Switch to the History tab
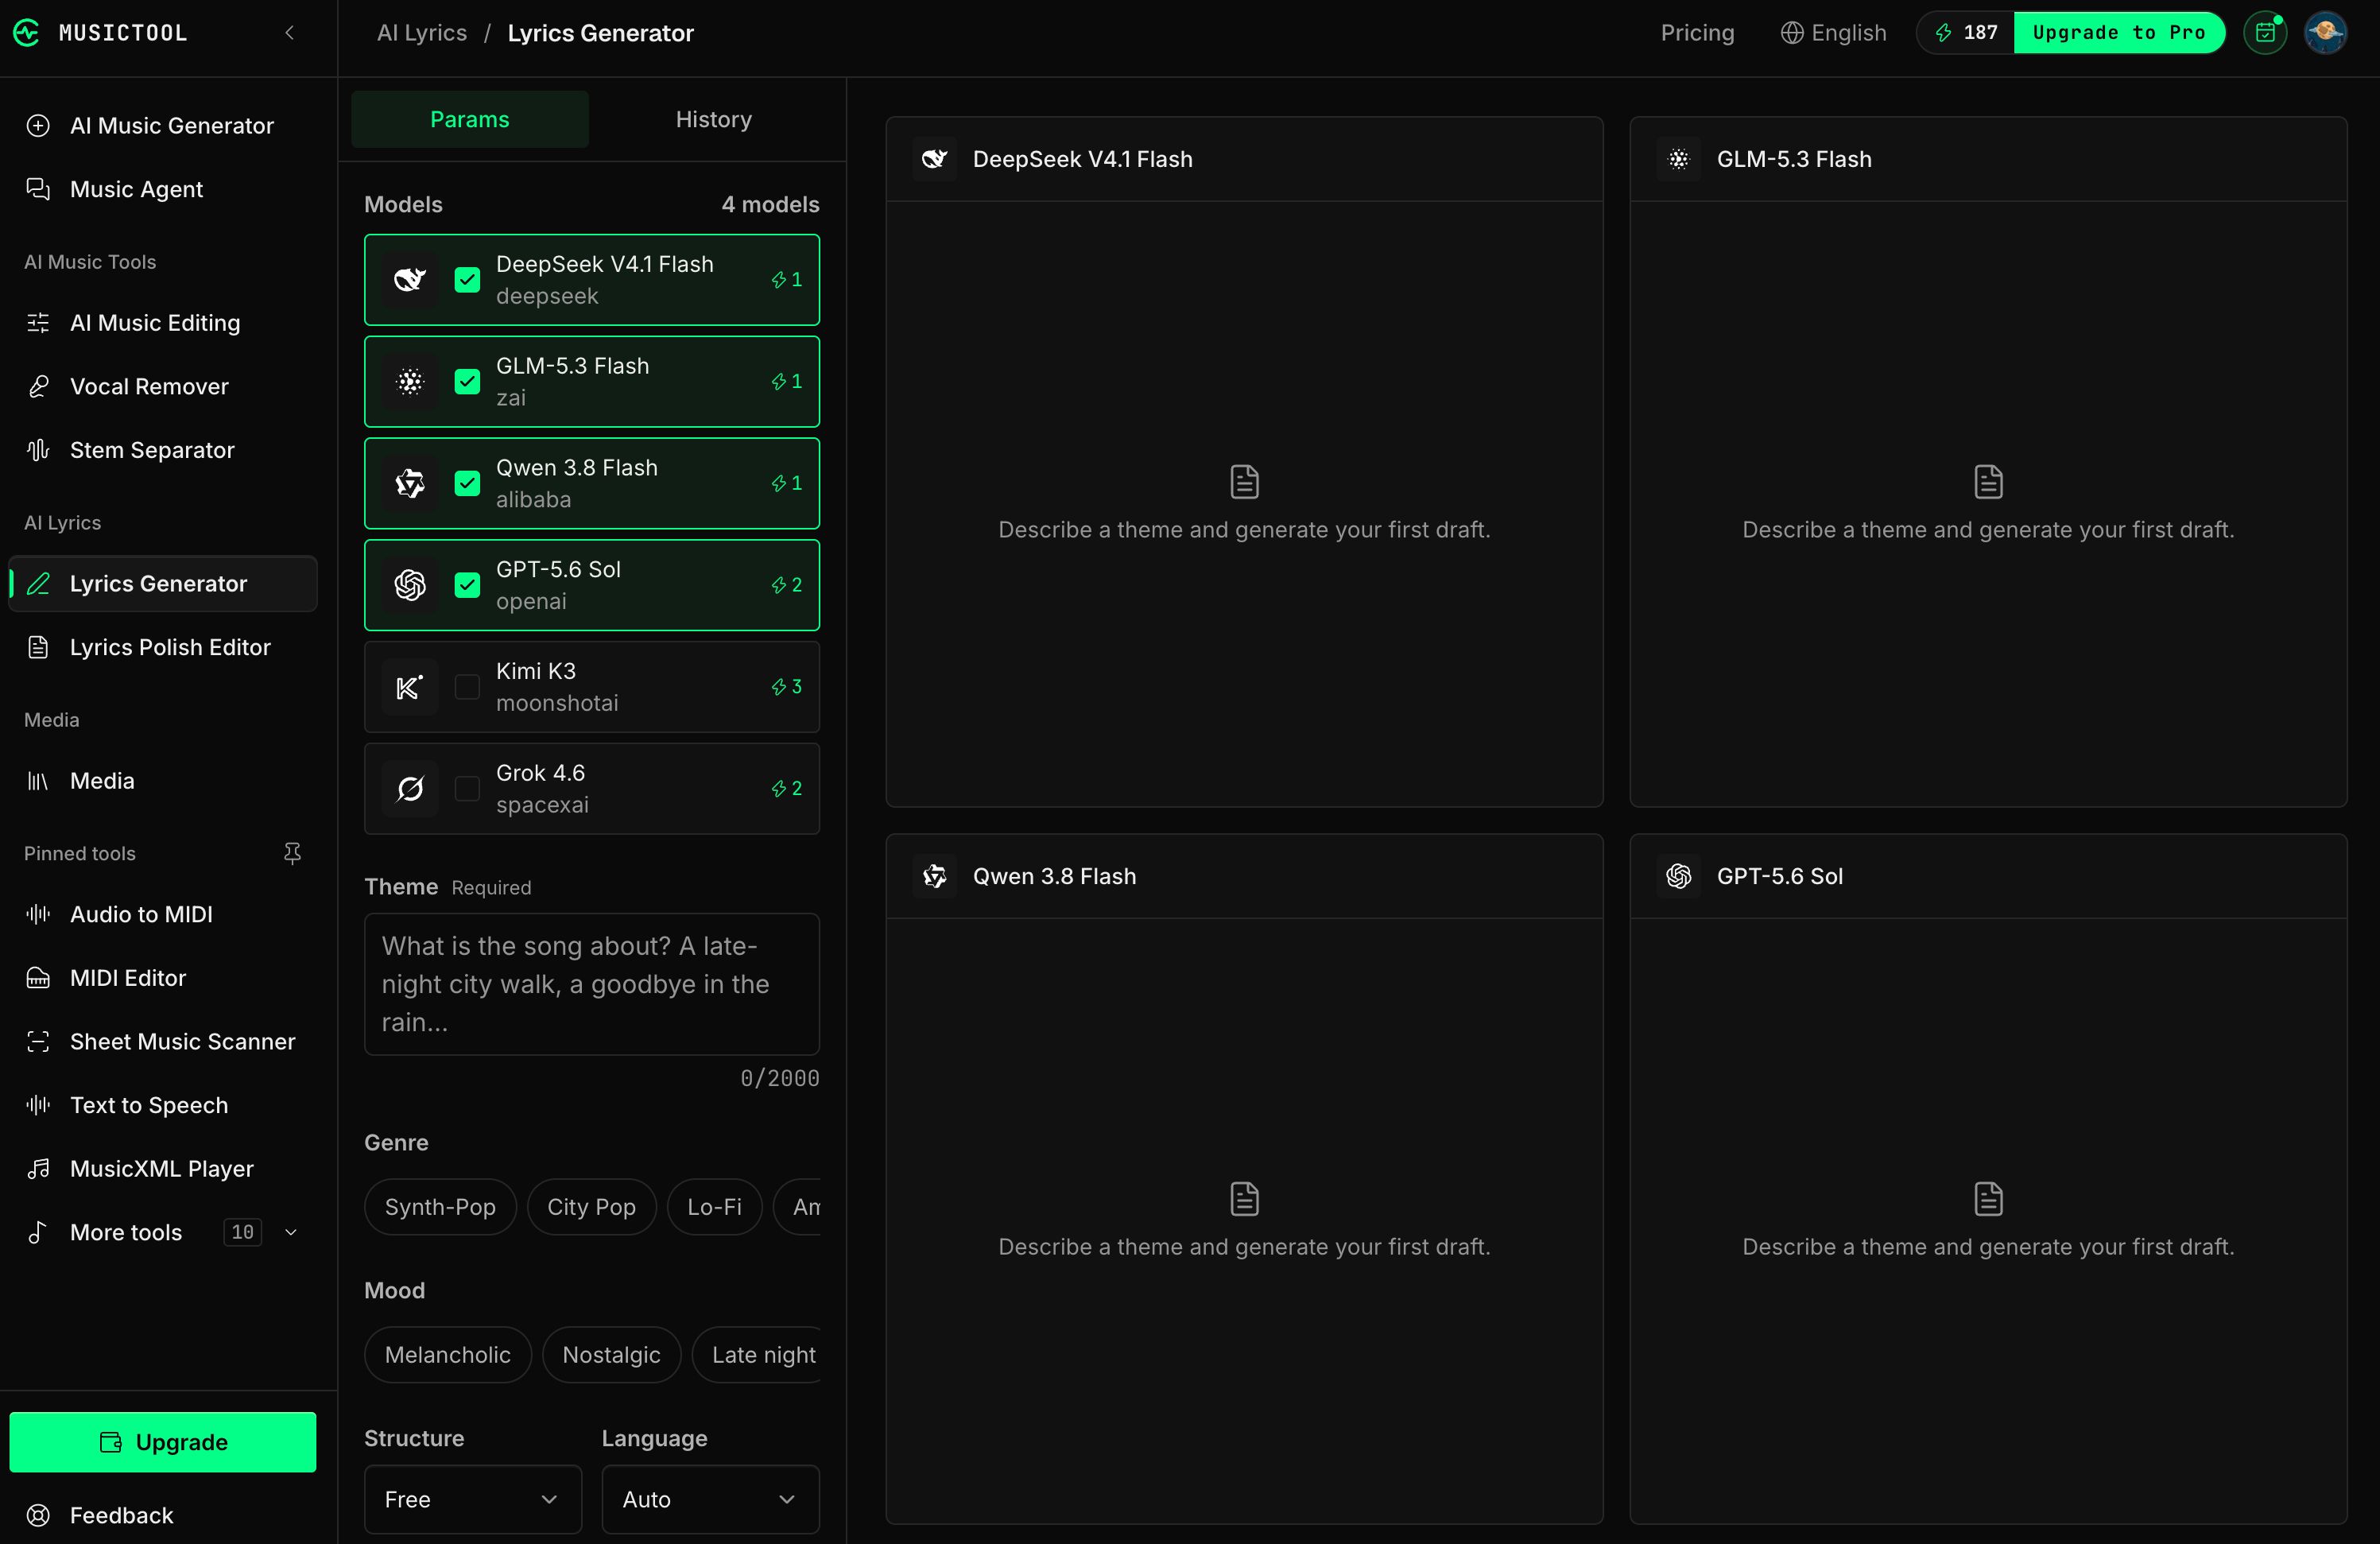Viewport: 2380px width, 1544px height. (713, 119)
